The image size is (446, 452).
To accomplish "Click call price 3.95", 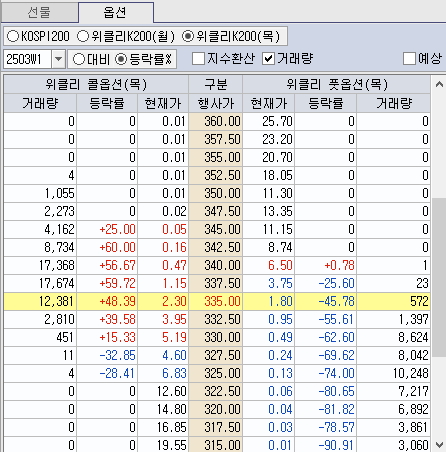I will [x=163, y=319].
